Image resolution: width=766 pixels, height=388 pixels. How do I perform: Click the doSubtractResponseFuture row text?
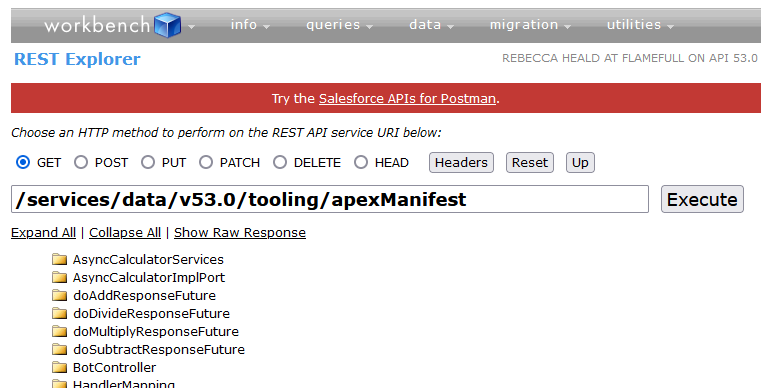tap(159, 350)
